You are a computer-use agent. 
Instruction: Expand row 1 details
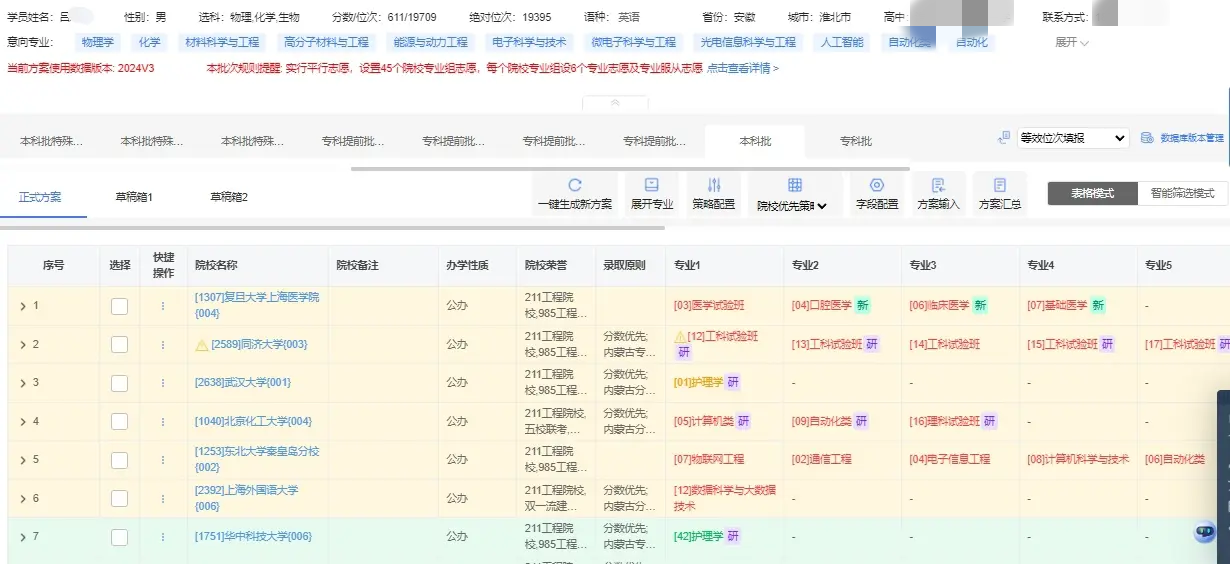coord(23,306)
